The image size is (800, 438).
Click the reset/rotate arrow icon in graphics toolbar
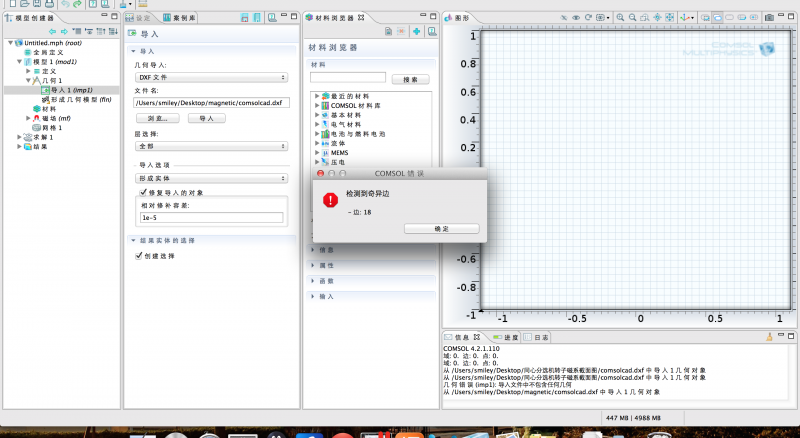click(x=588, y=17)
